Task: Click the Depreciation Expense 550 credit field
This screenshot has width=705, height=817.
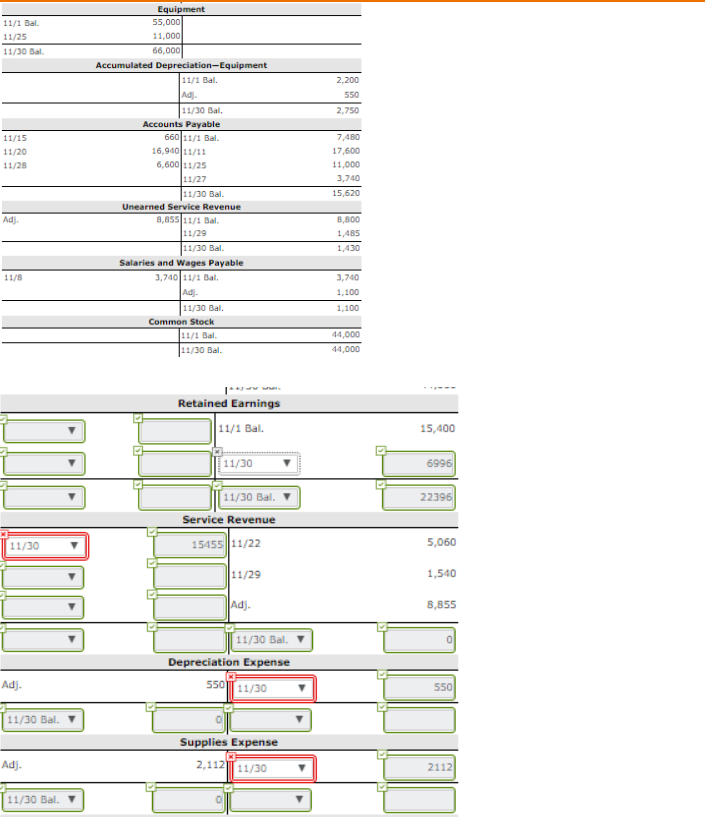Action: pyautogui.click(x=419, y=688)
